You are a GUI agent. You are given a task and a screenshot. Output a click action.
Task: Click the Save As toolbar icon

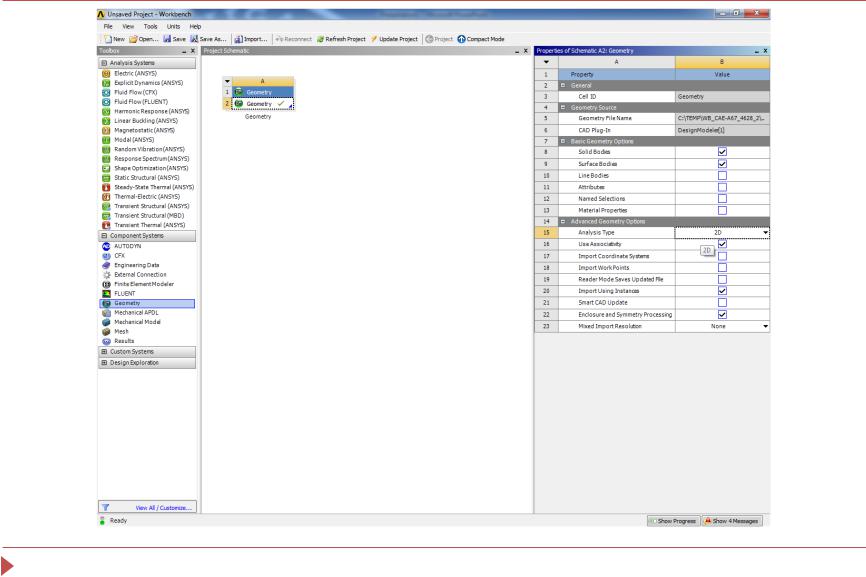[208, 39]
